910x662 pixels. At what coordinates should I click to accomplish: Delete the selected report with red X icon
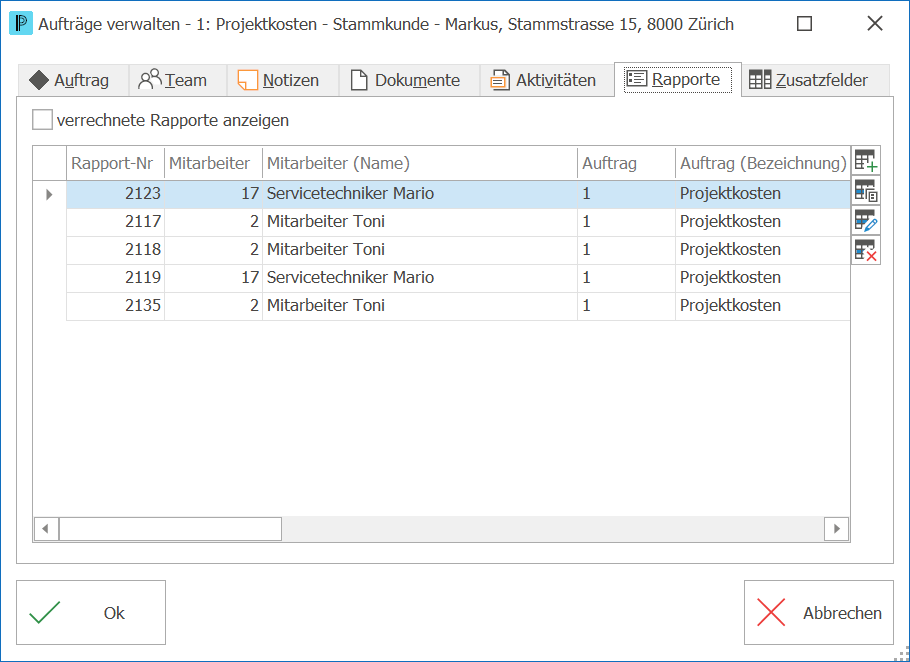(866, 251)
